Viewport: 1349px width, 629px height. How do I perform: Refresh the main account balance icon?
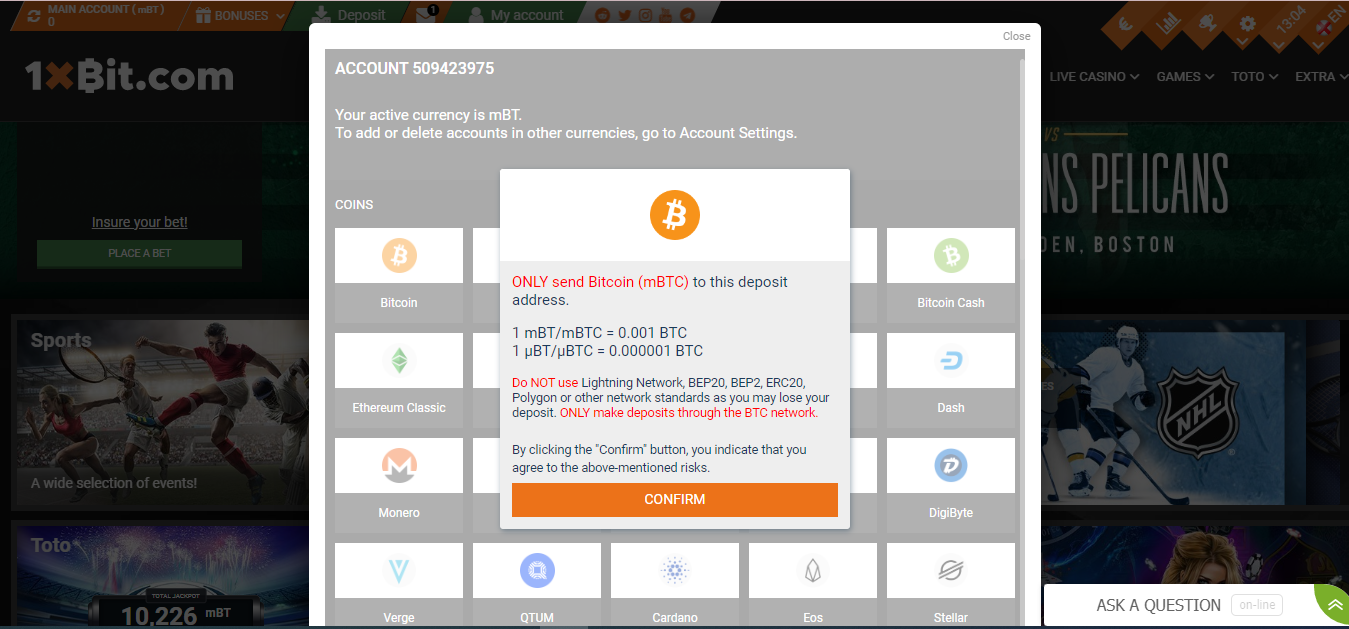point(35,16)
